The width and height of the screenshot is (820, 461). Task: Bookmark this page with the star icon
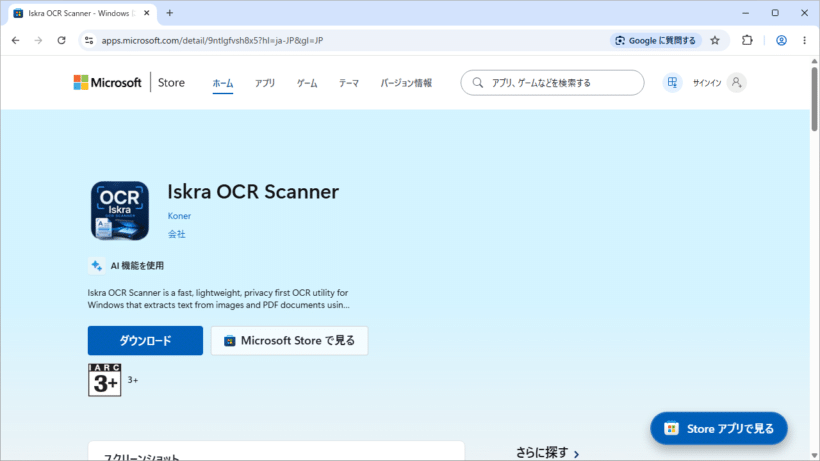click(x=715, y=40)
